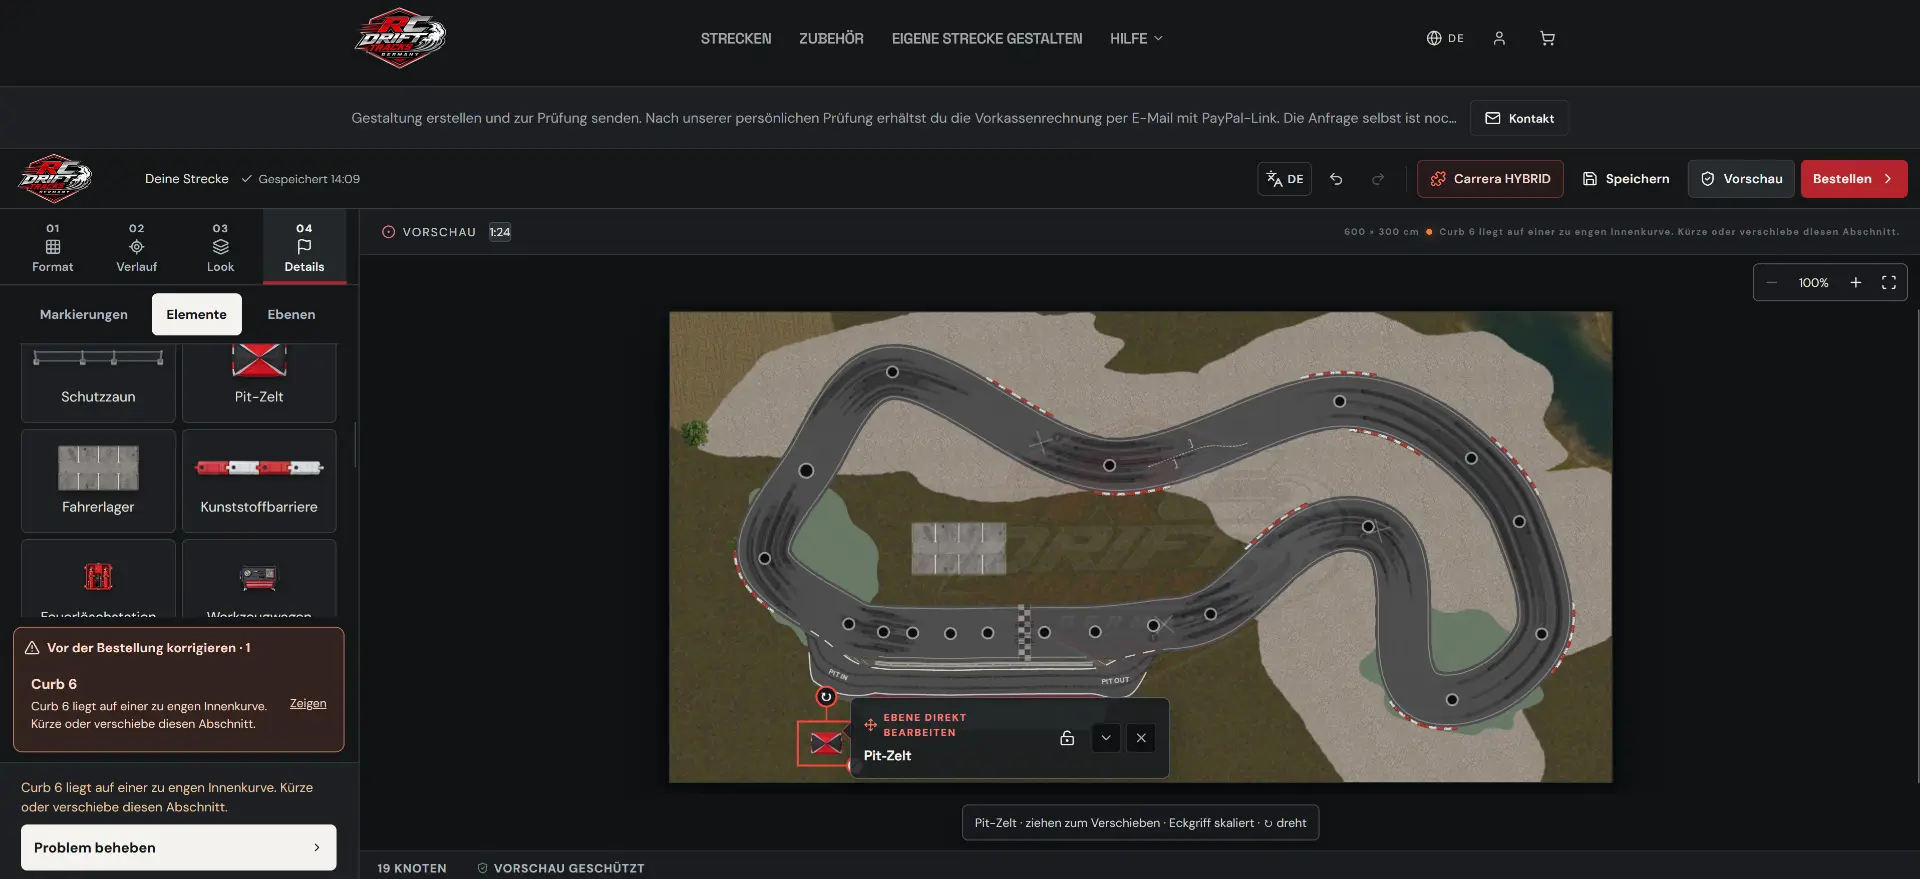Add the Kunststoffbarriere element

259,481
